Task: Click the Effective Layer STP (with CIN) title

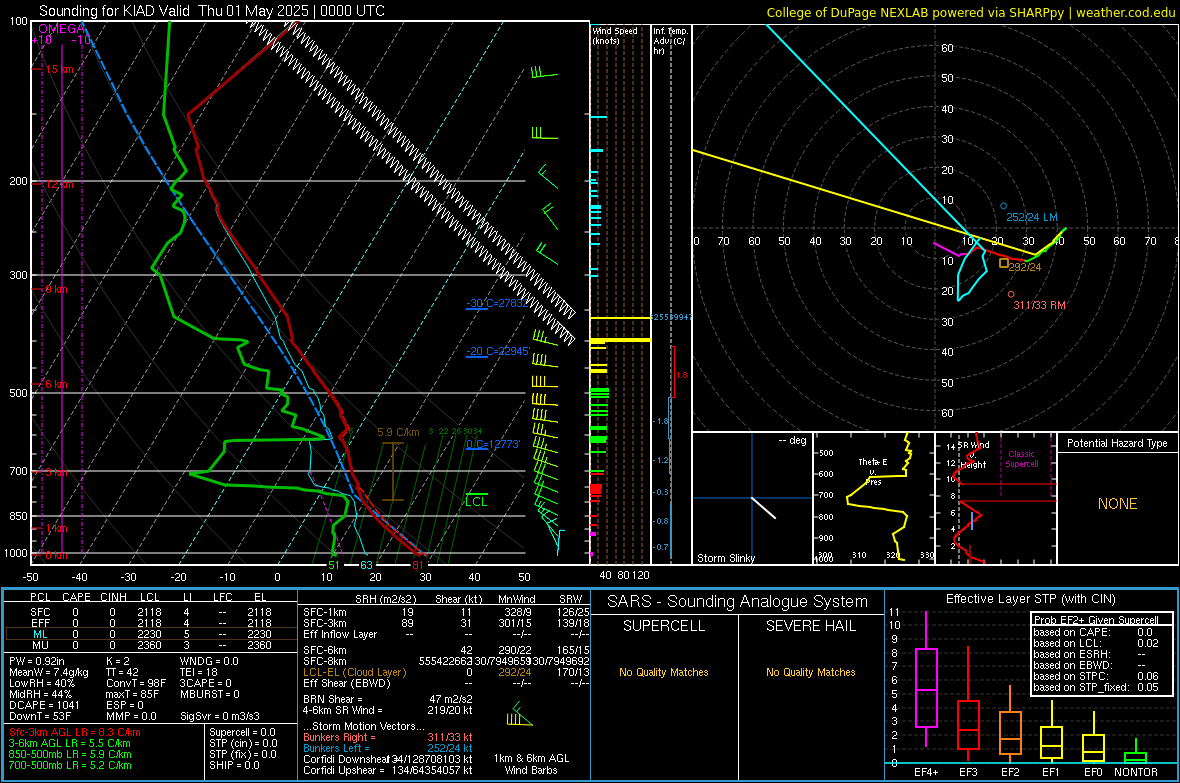Action: pyautogui.click(x=1030, y=599)
